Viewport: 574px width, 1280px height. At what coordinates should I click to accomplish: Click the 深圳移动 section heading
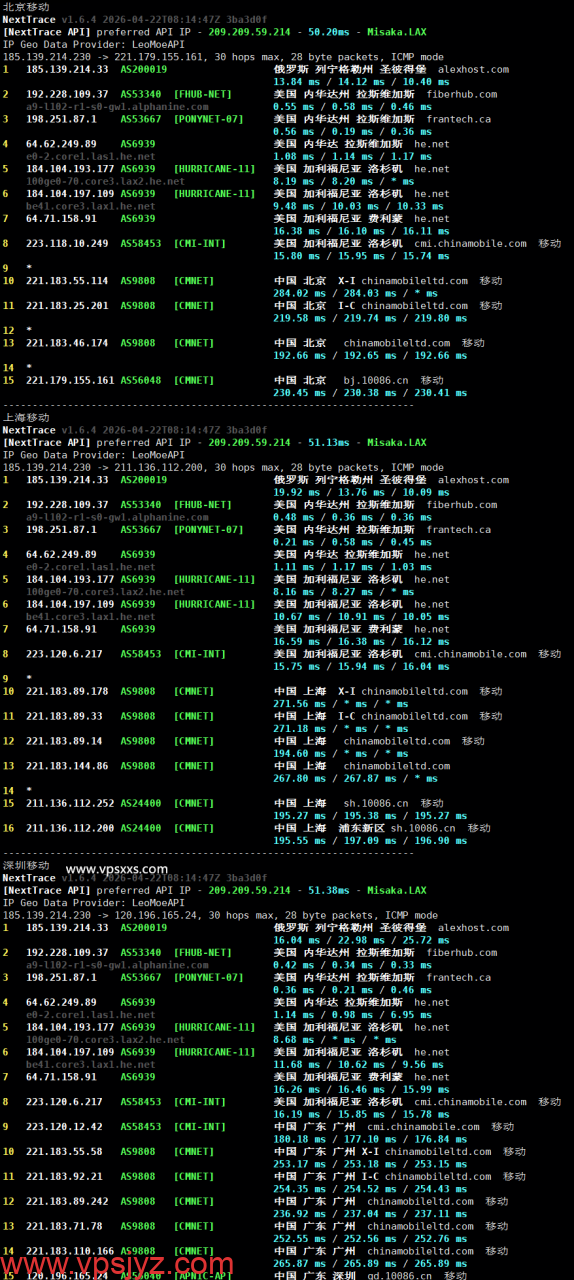click(x=26, y=865)
